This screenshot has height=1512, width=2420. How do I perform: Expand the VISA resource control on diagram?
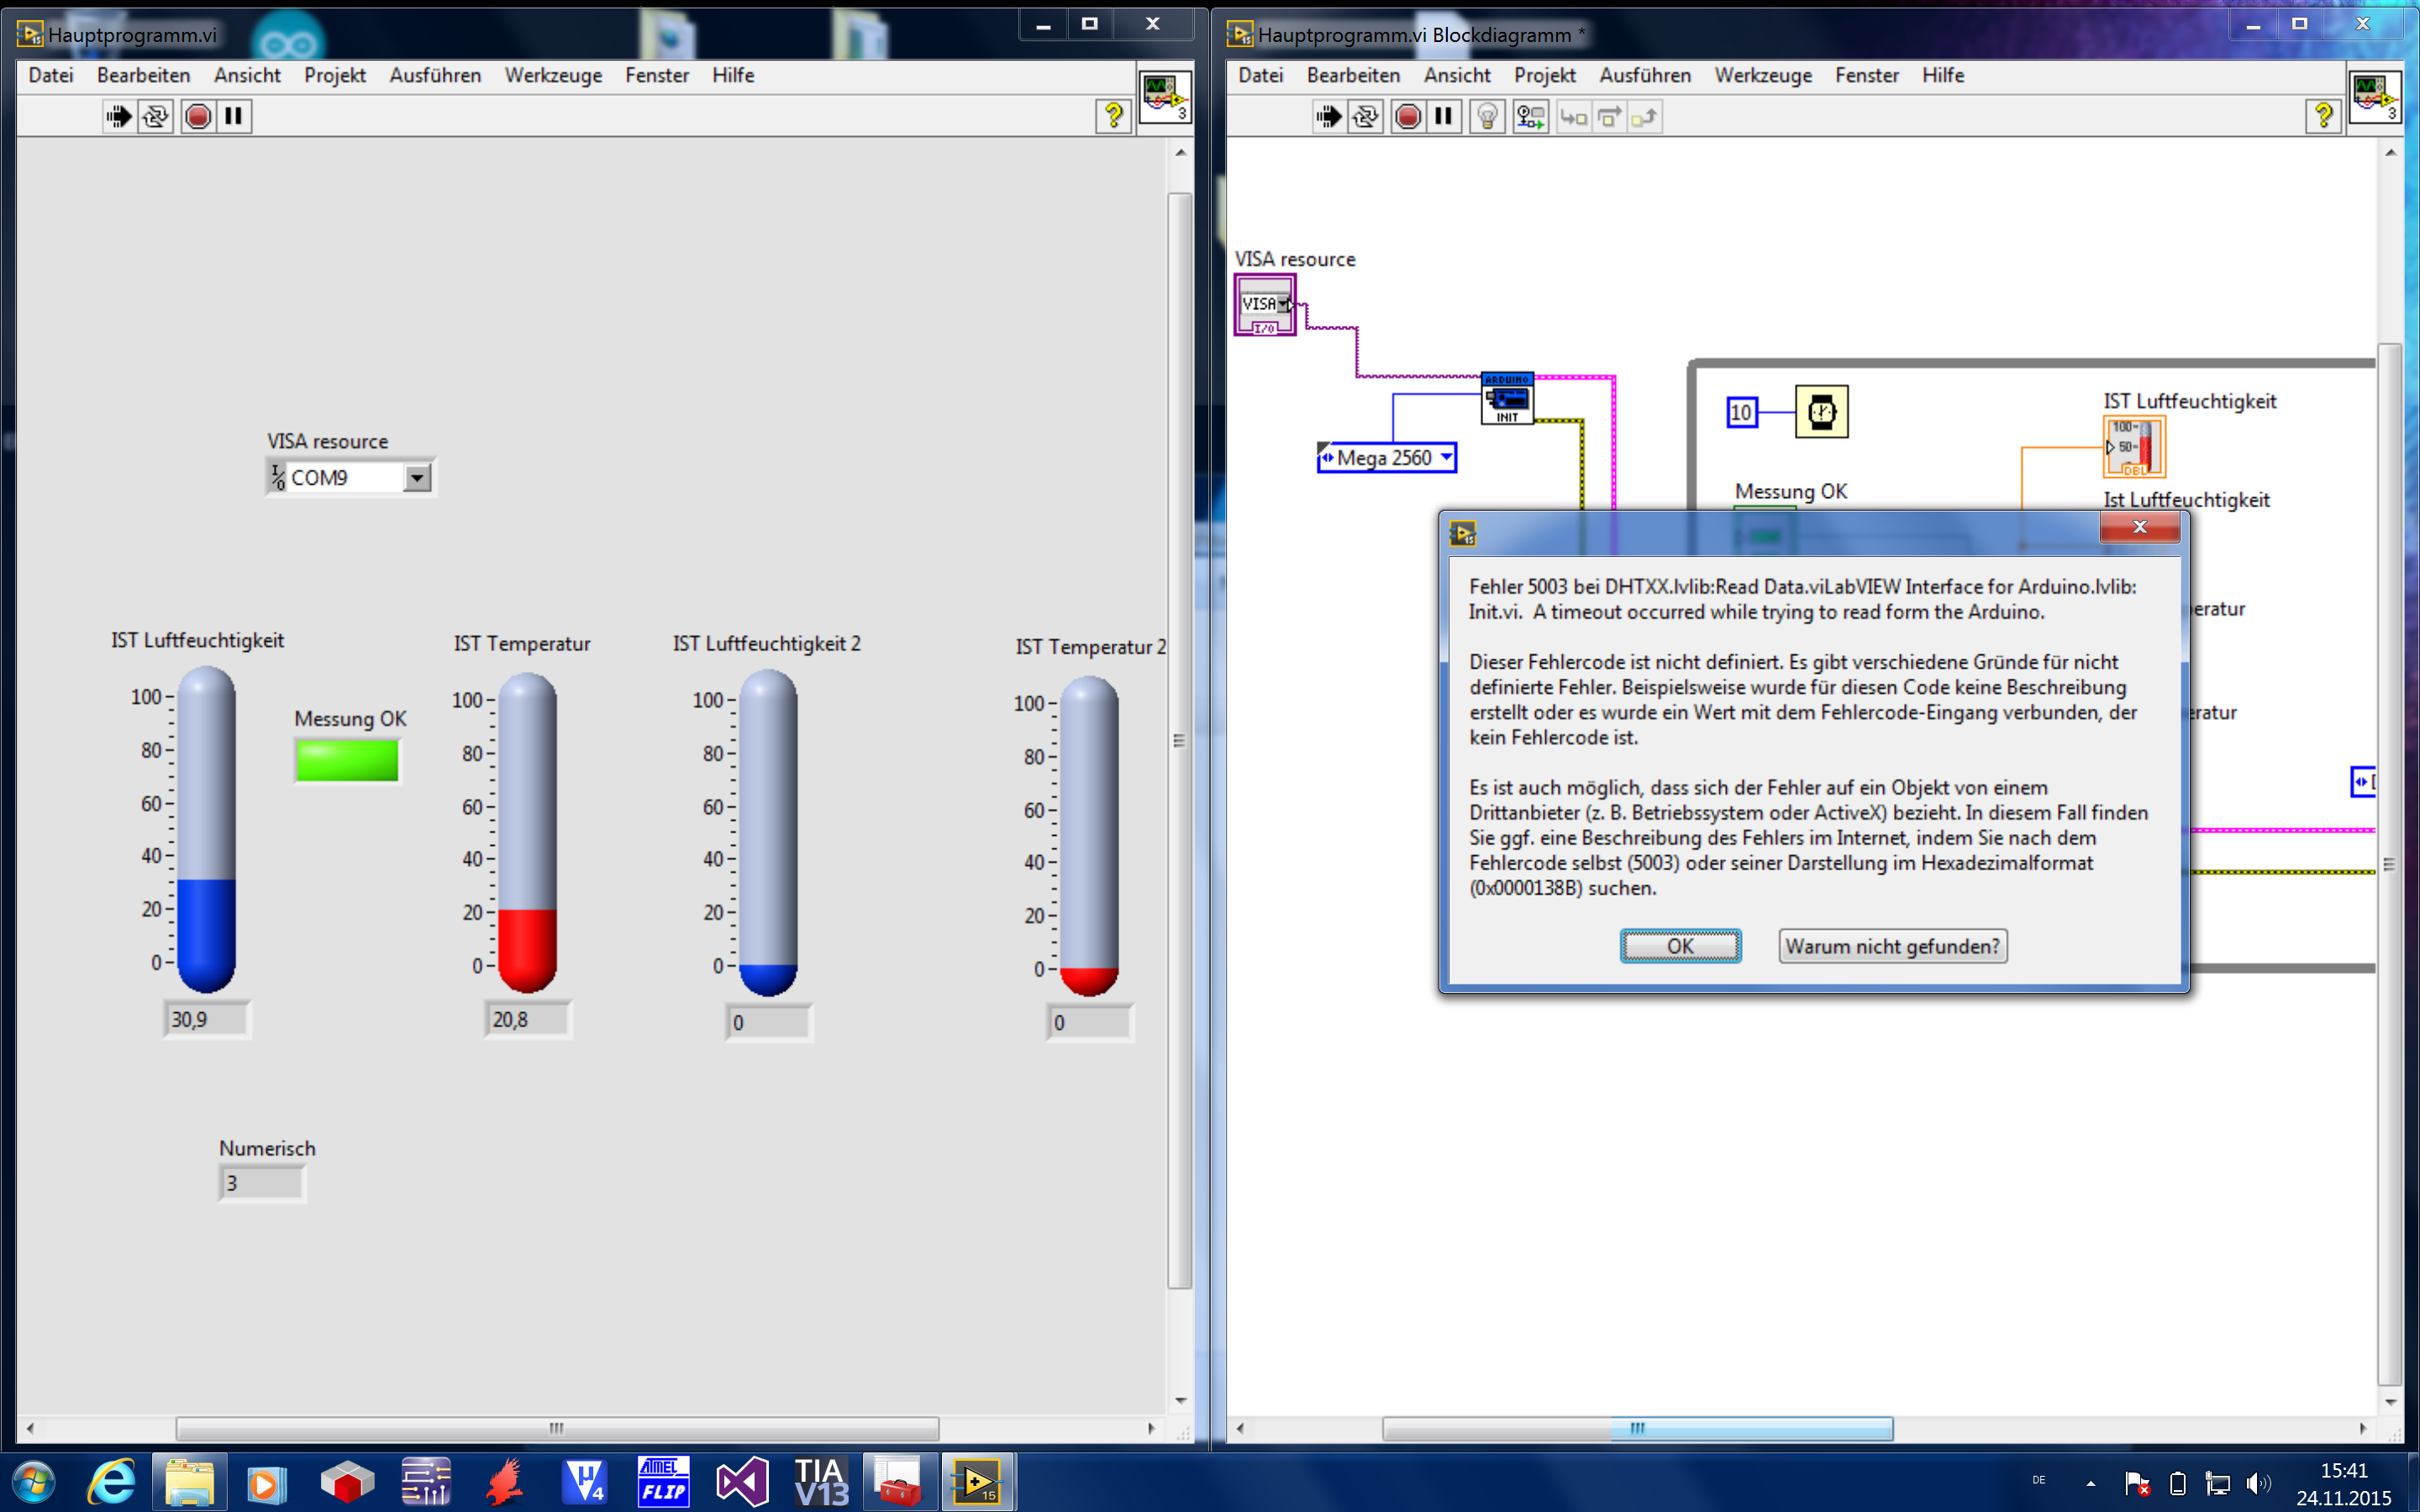1283,304
